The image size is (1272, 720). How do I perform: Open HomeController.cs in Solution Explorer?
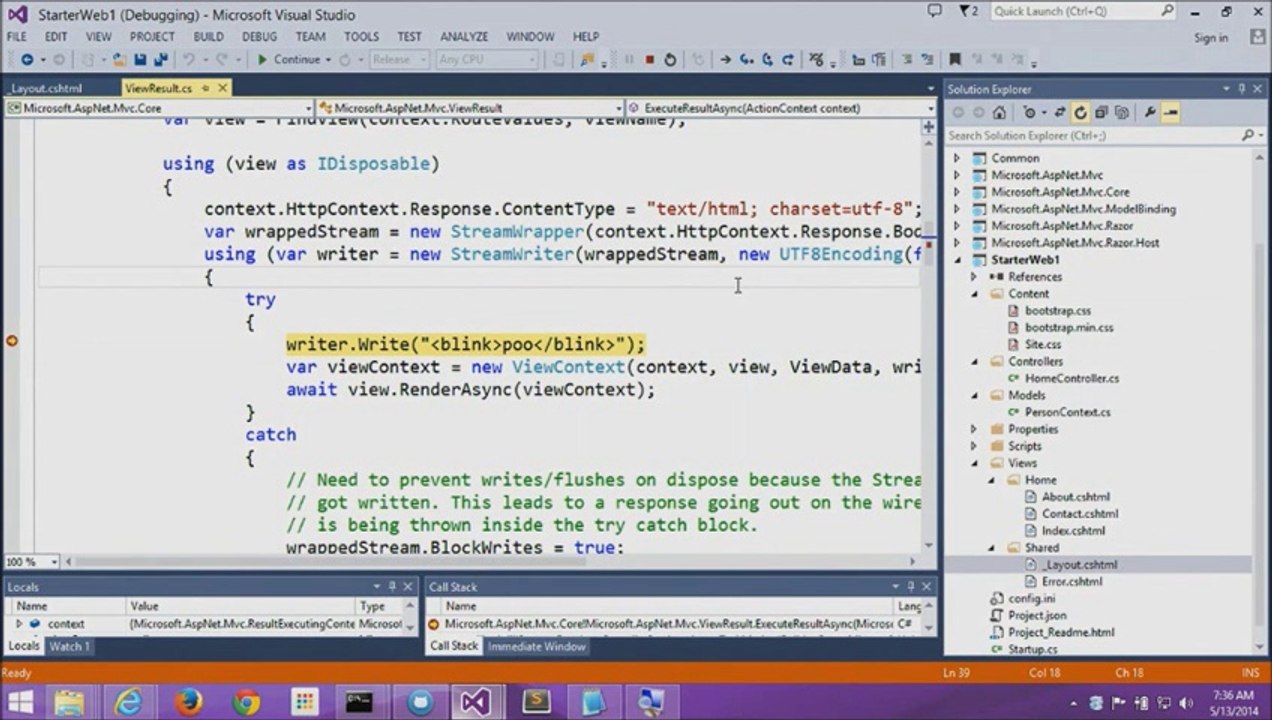1071,379
